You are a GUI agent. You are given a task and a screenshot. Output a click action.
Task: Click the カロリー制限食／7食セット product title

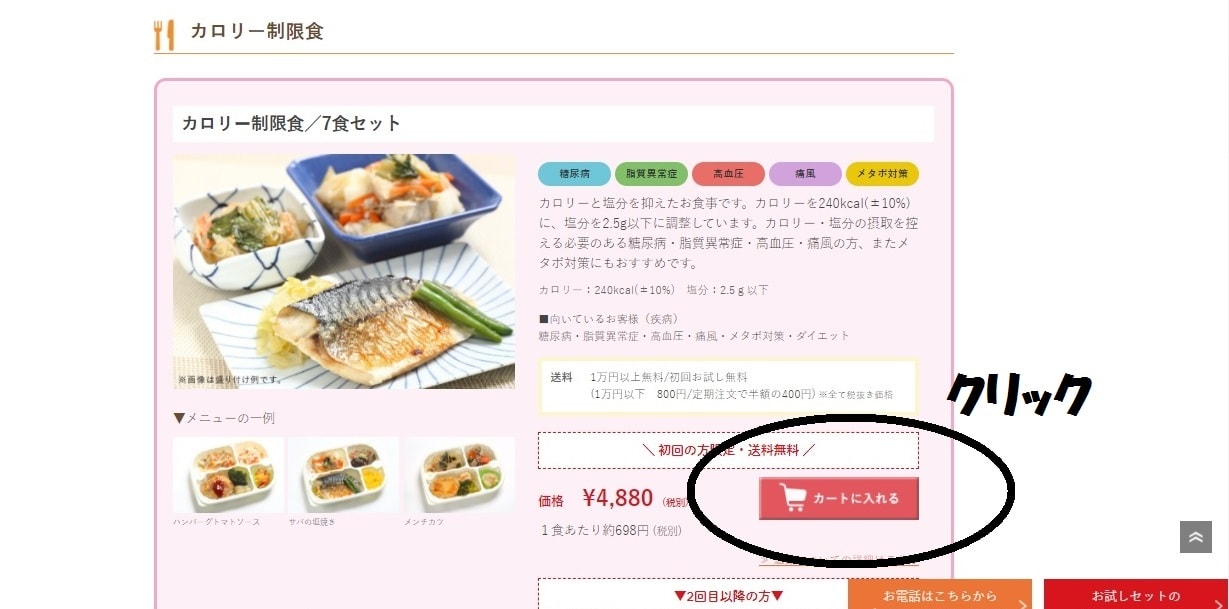point(291,124)
